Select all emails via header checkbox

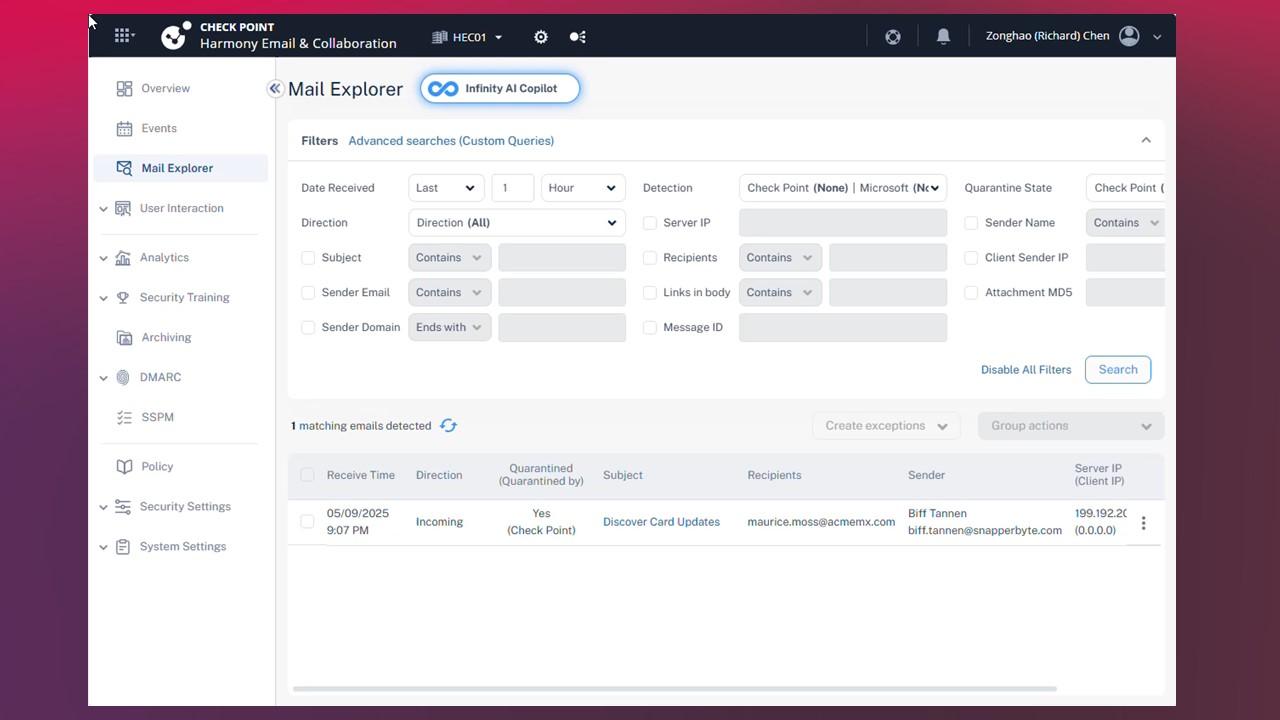click(307, 475)
